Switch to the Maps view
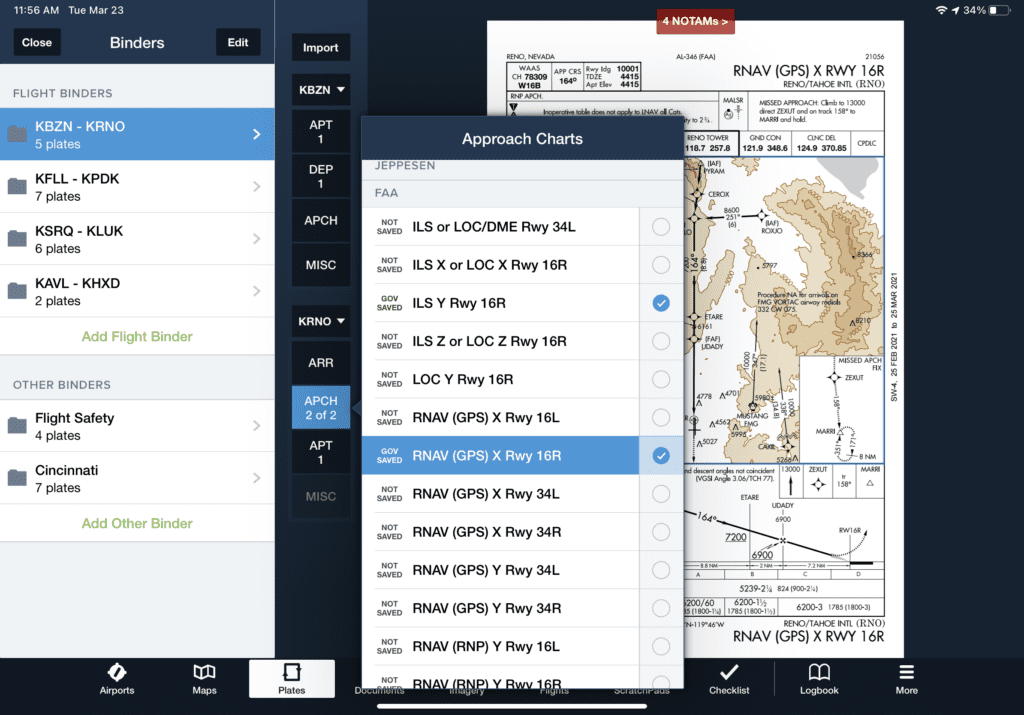The width and height of the screenshot is (1024, 715). point(204,680)
